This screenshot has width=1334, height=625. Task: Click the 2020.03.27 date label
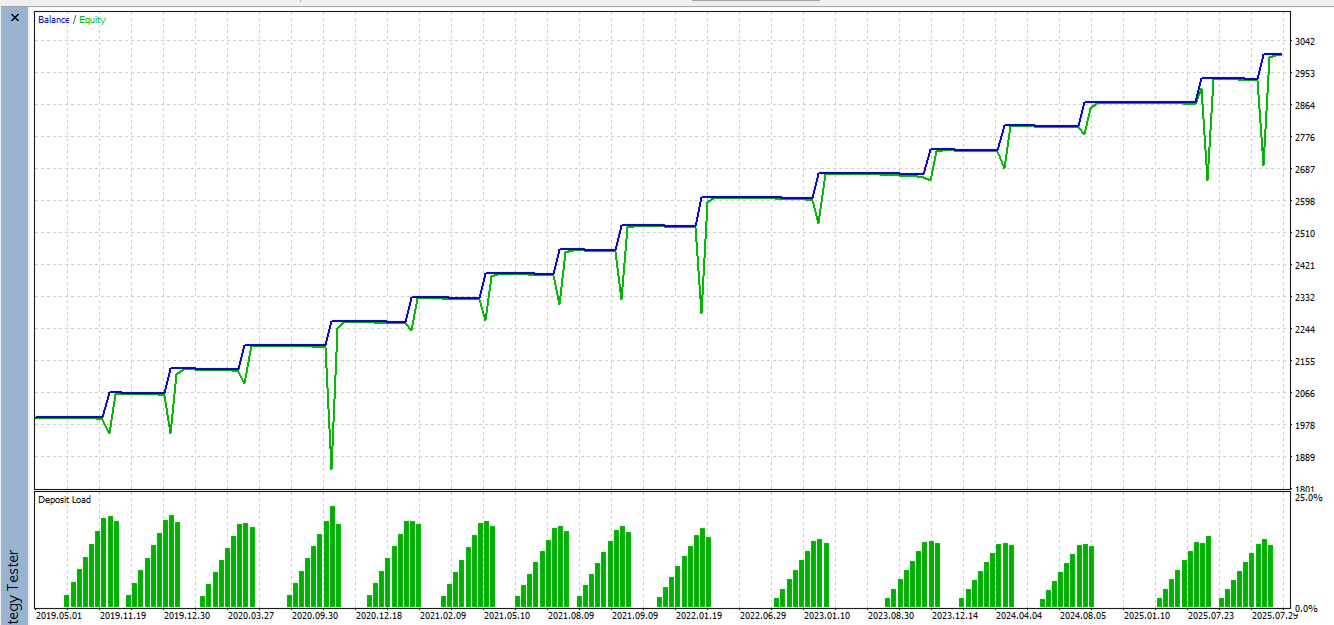(252, 616)
